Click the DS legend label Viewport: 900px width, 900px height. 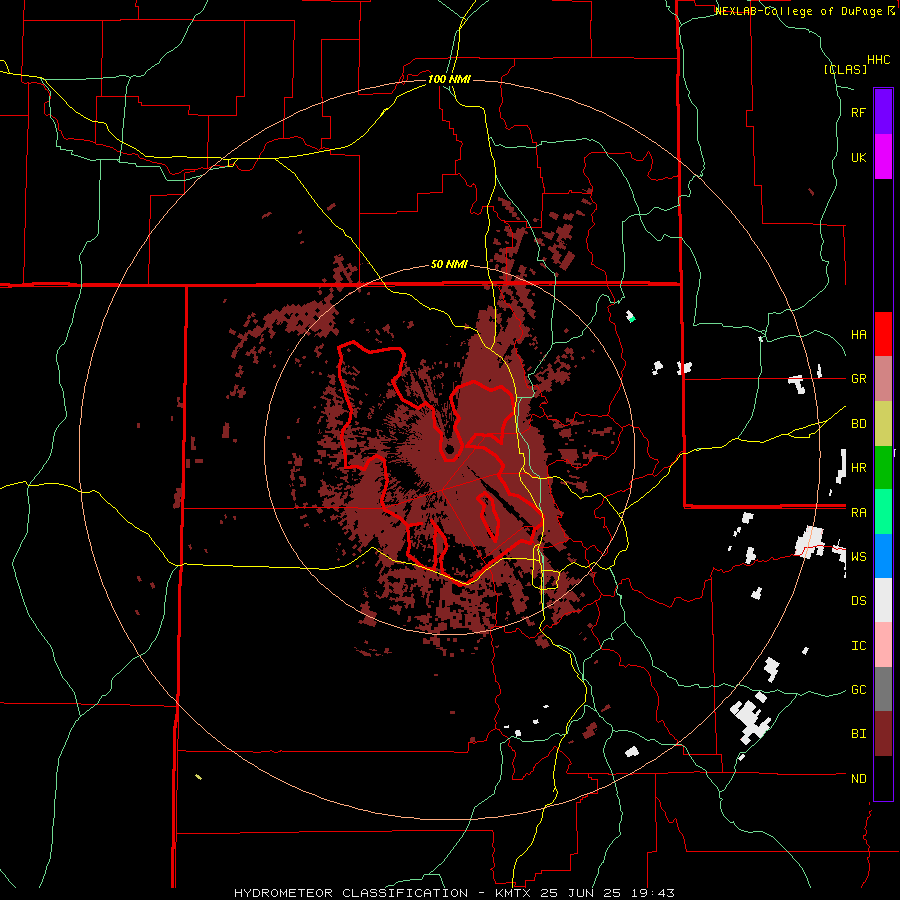coord(858,601)
